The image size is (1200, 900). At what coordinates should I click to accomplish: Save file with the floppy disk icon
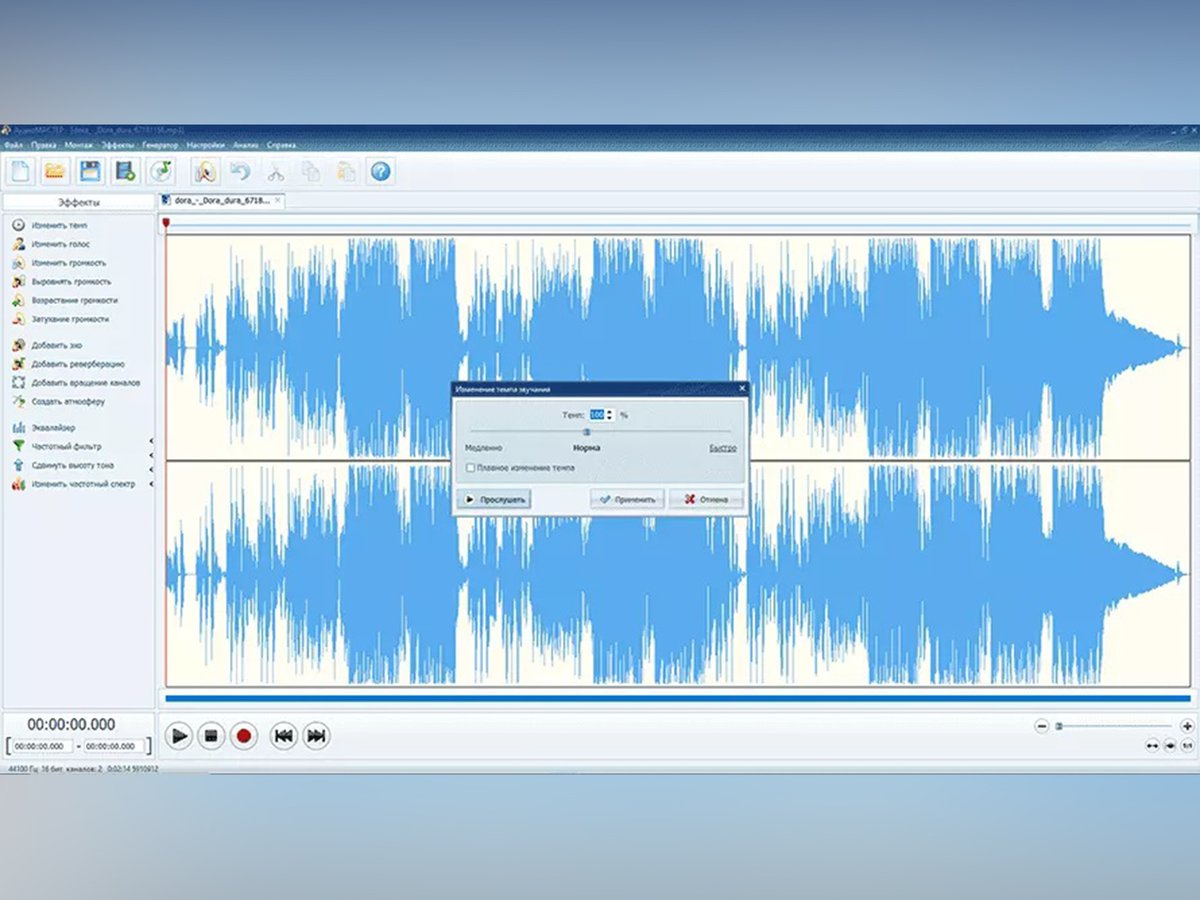coord(90,171)
